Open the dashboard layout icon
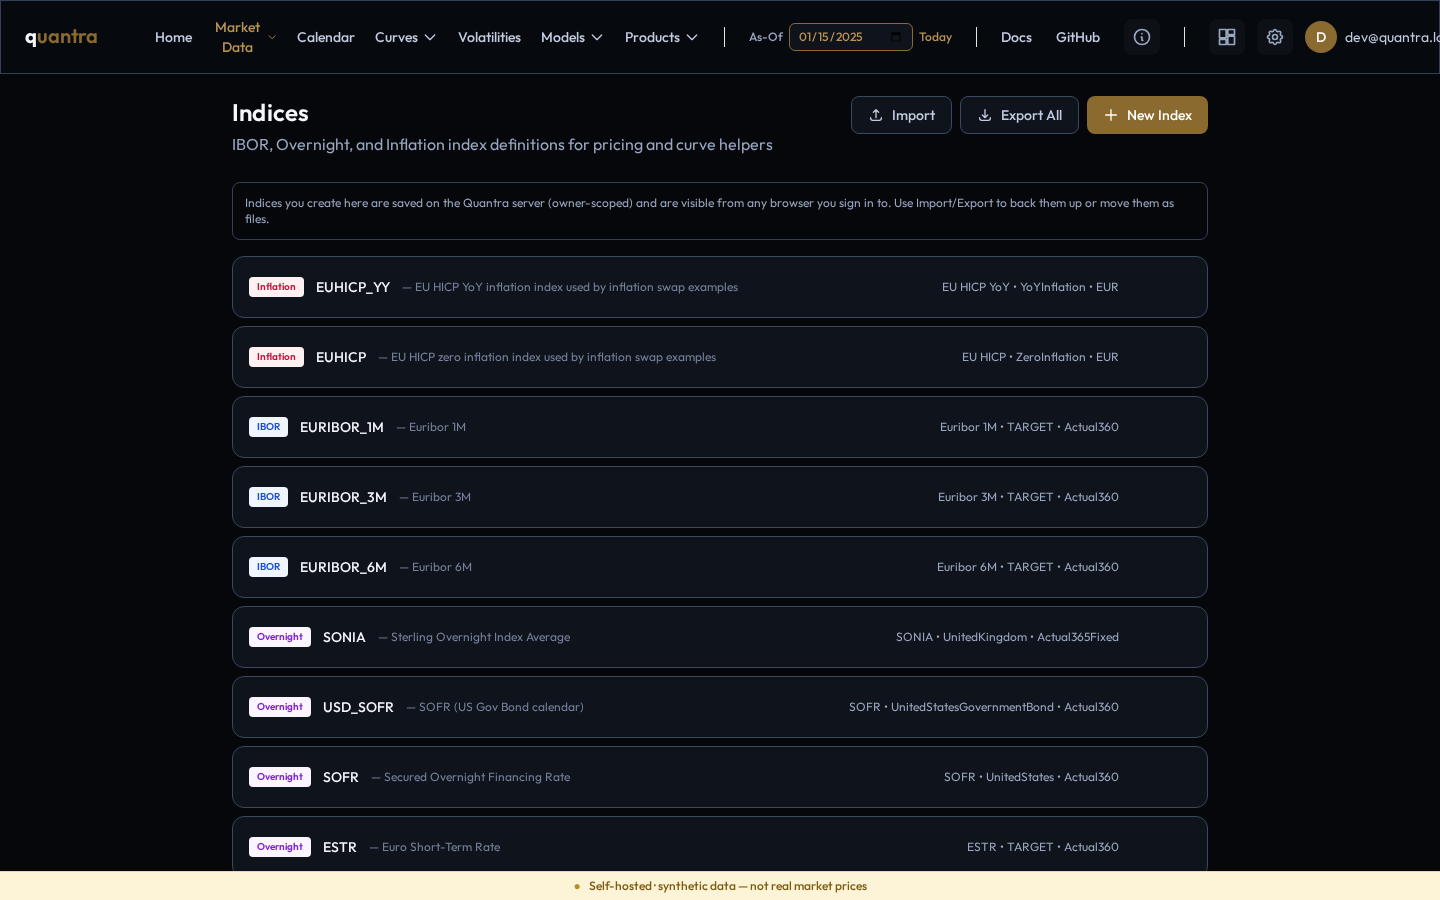 click(1227, 37)
